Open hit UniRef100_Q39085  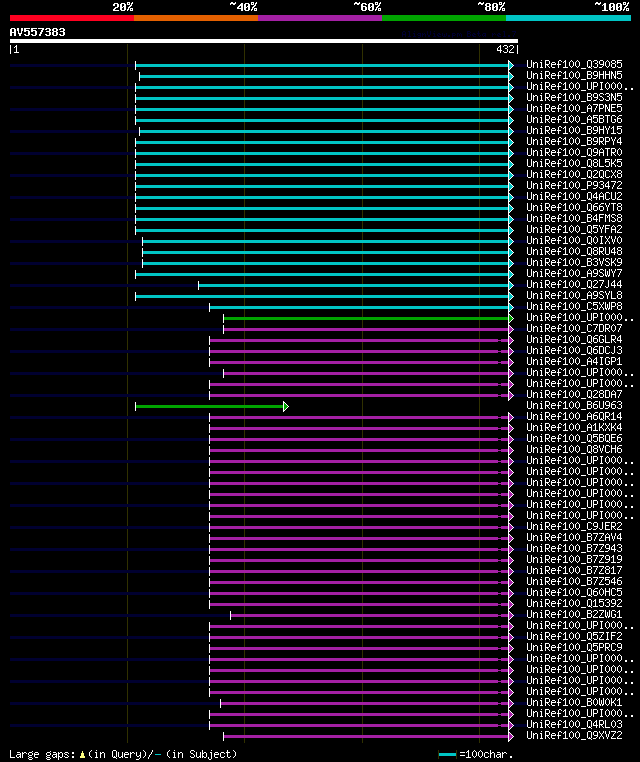574,64
